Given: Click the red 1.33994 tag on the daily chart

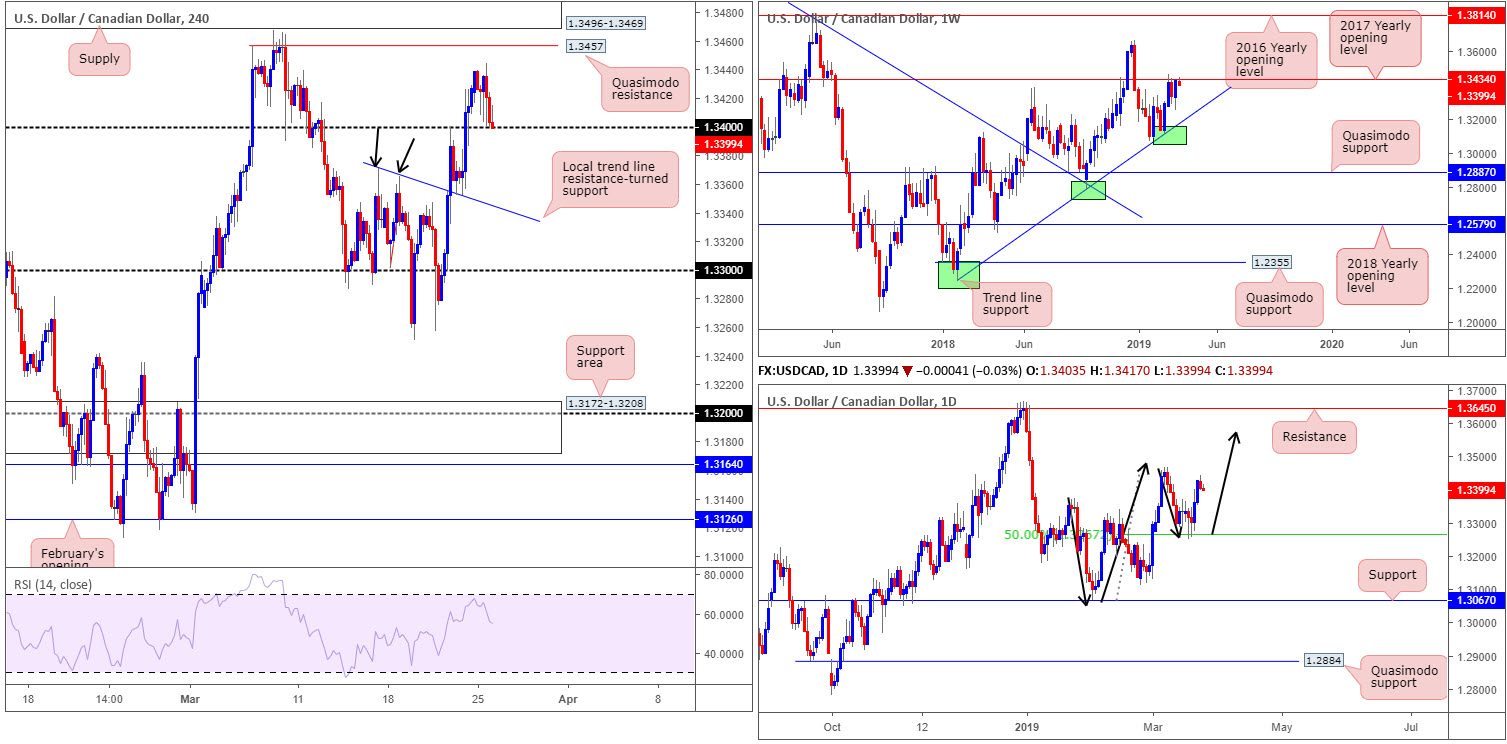Looking at the screenshot, I should [x=1476, y=490].
